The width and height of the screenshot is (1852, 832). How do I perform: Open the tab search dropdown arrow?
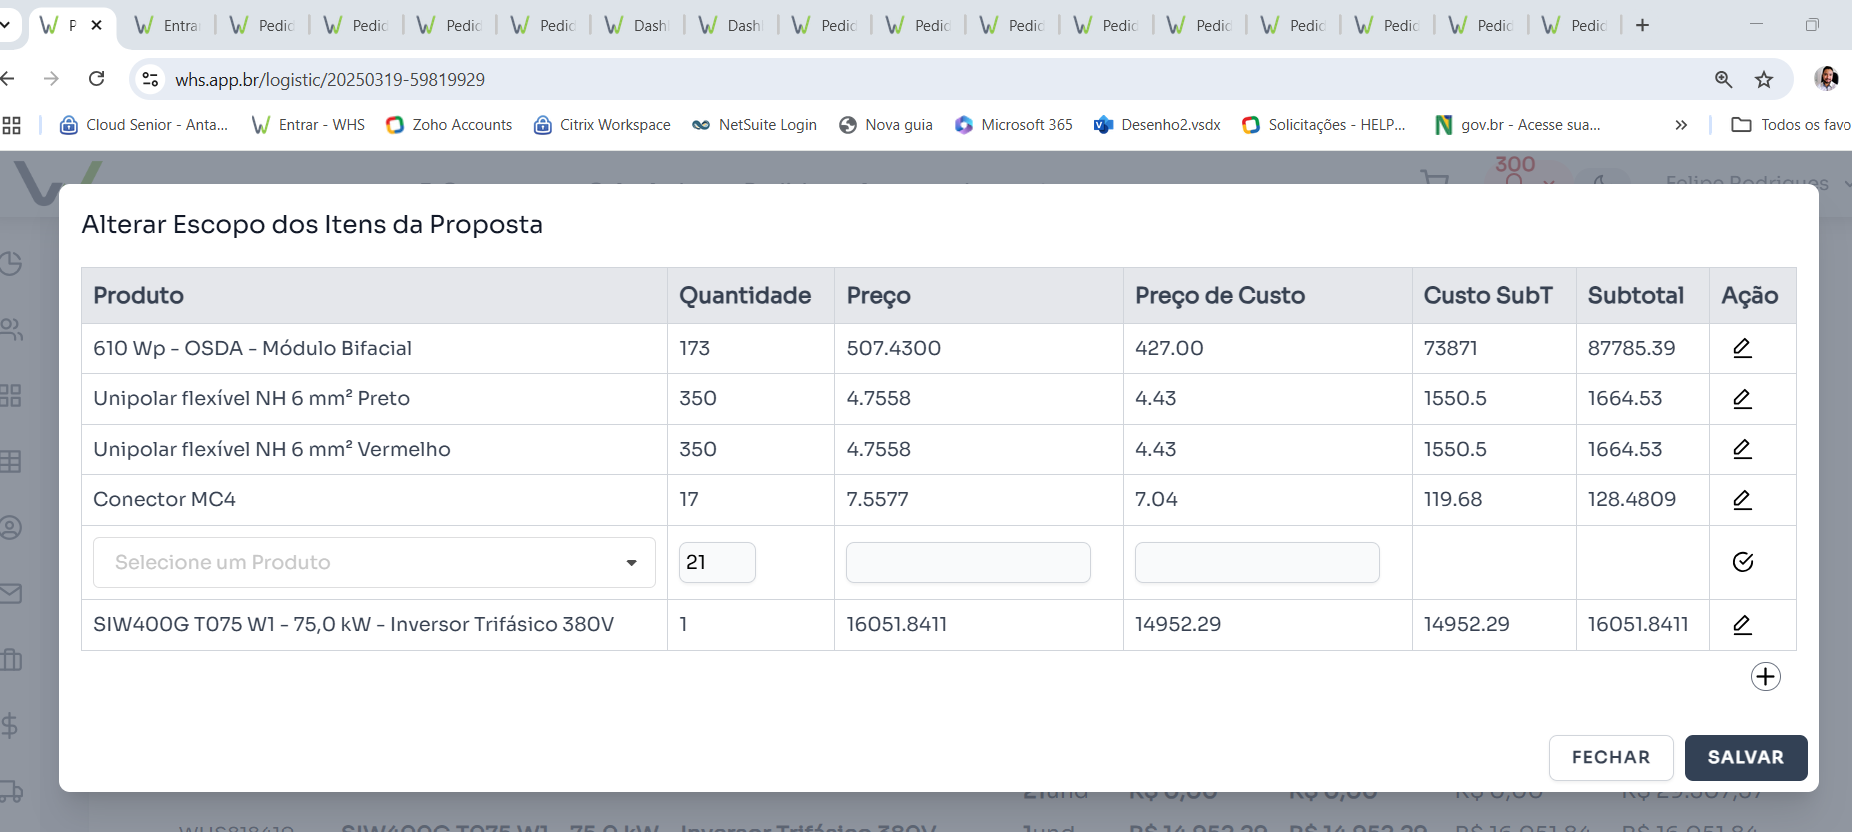[x=6, y=25]
